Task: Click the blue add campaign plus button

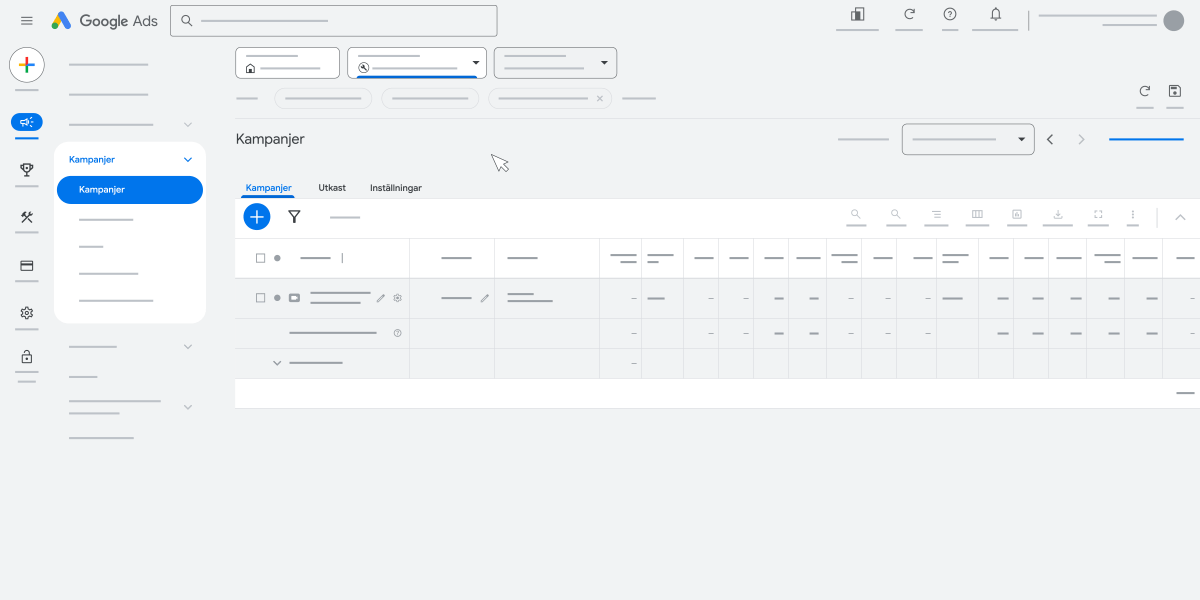Action: coord(257,216)
